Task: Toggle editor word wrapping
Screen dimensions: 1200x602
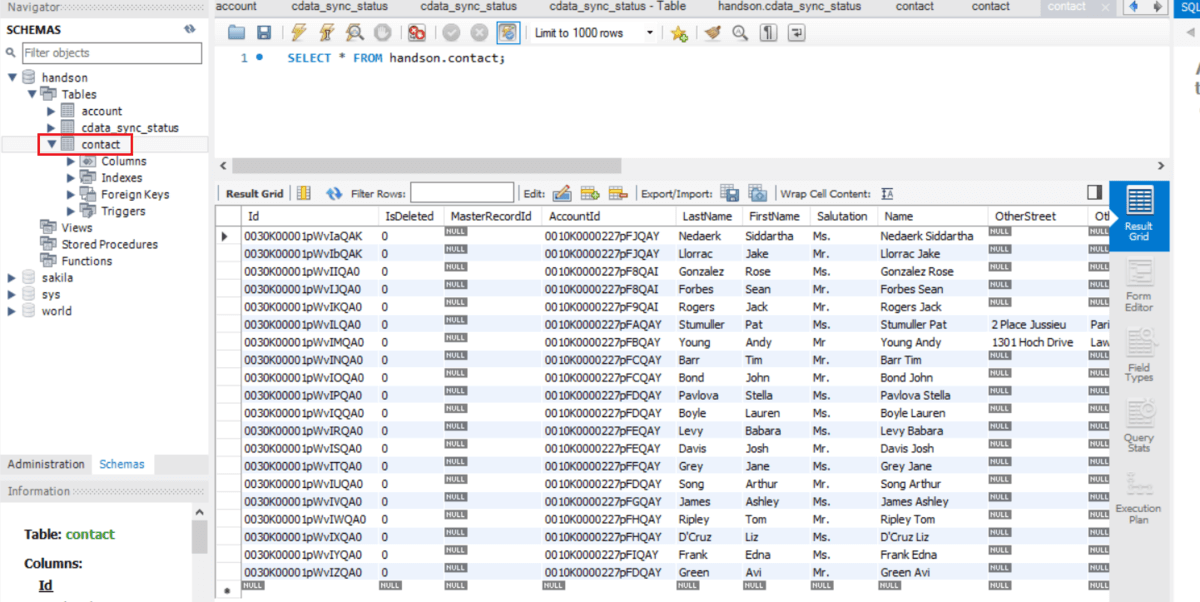Action: tap(796, 33)
